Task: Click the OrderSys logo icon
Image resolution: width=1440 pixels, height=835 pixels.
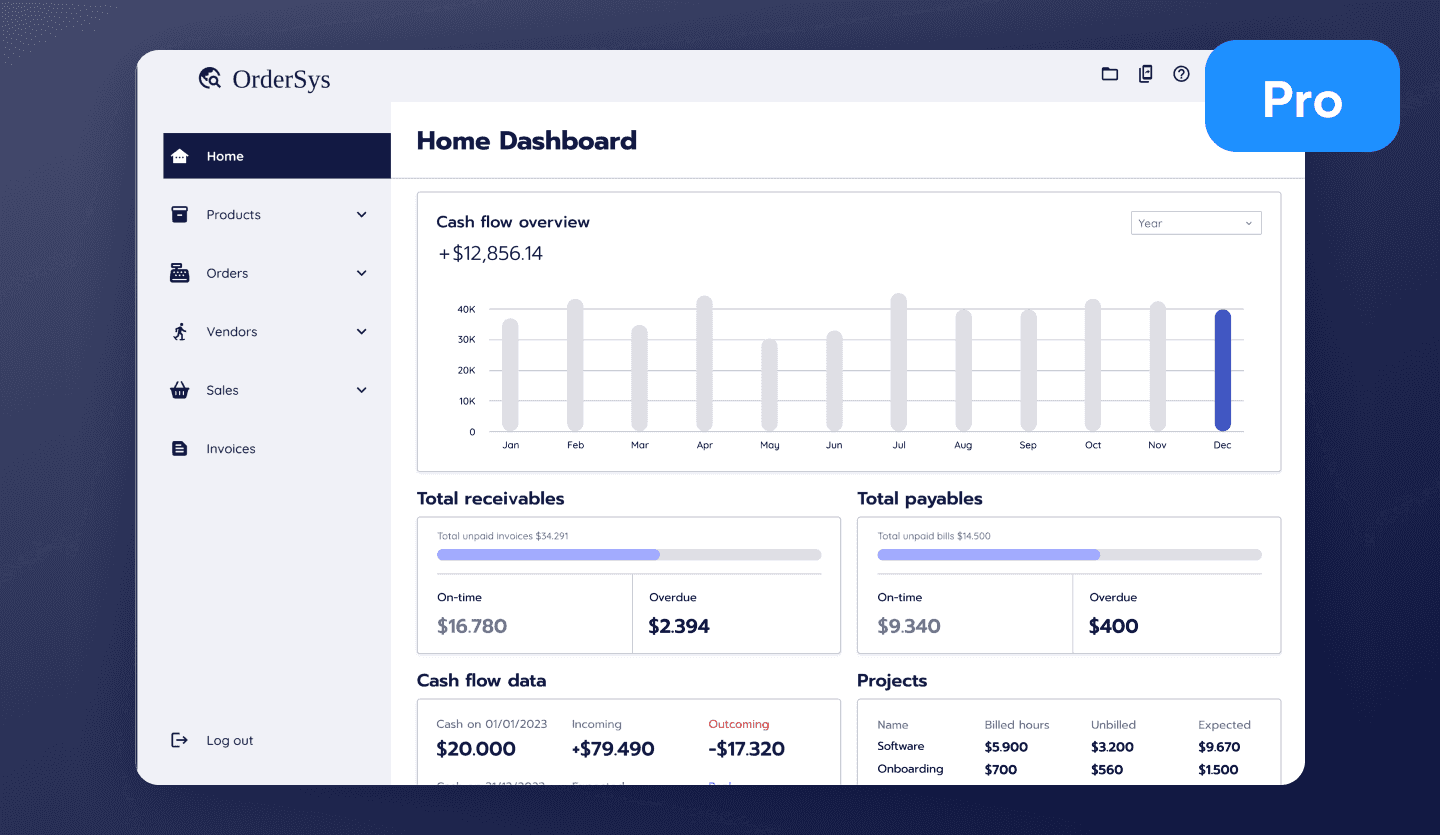Action: (209, 78)
